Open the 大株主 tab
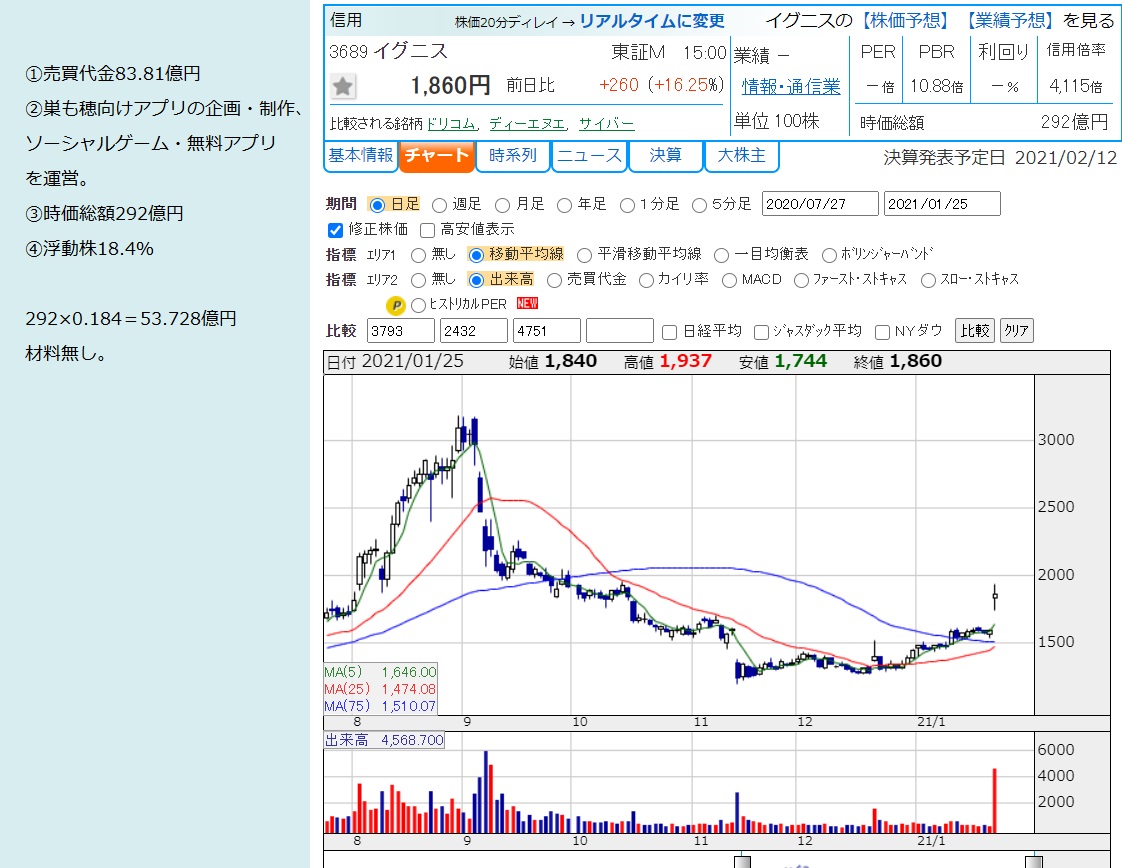 point(741,156)
